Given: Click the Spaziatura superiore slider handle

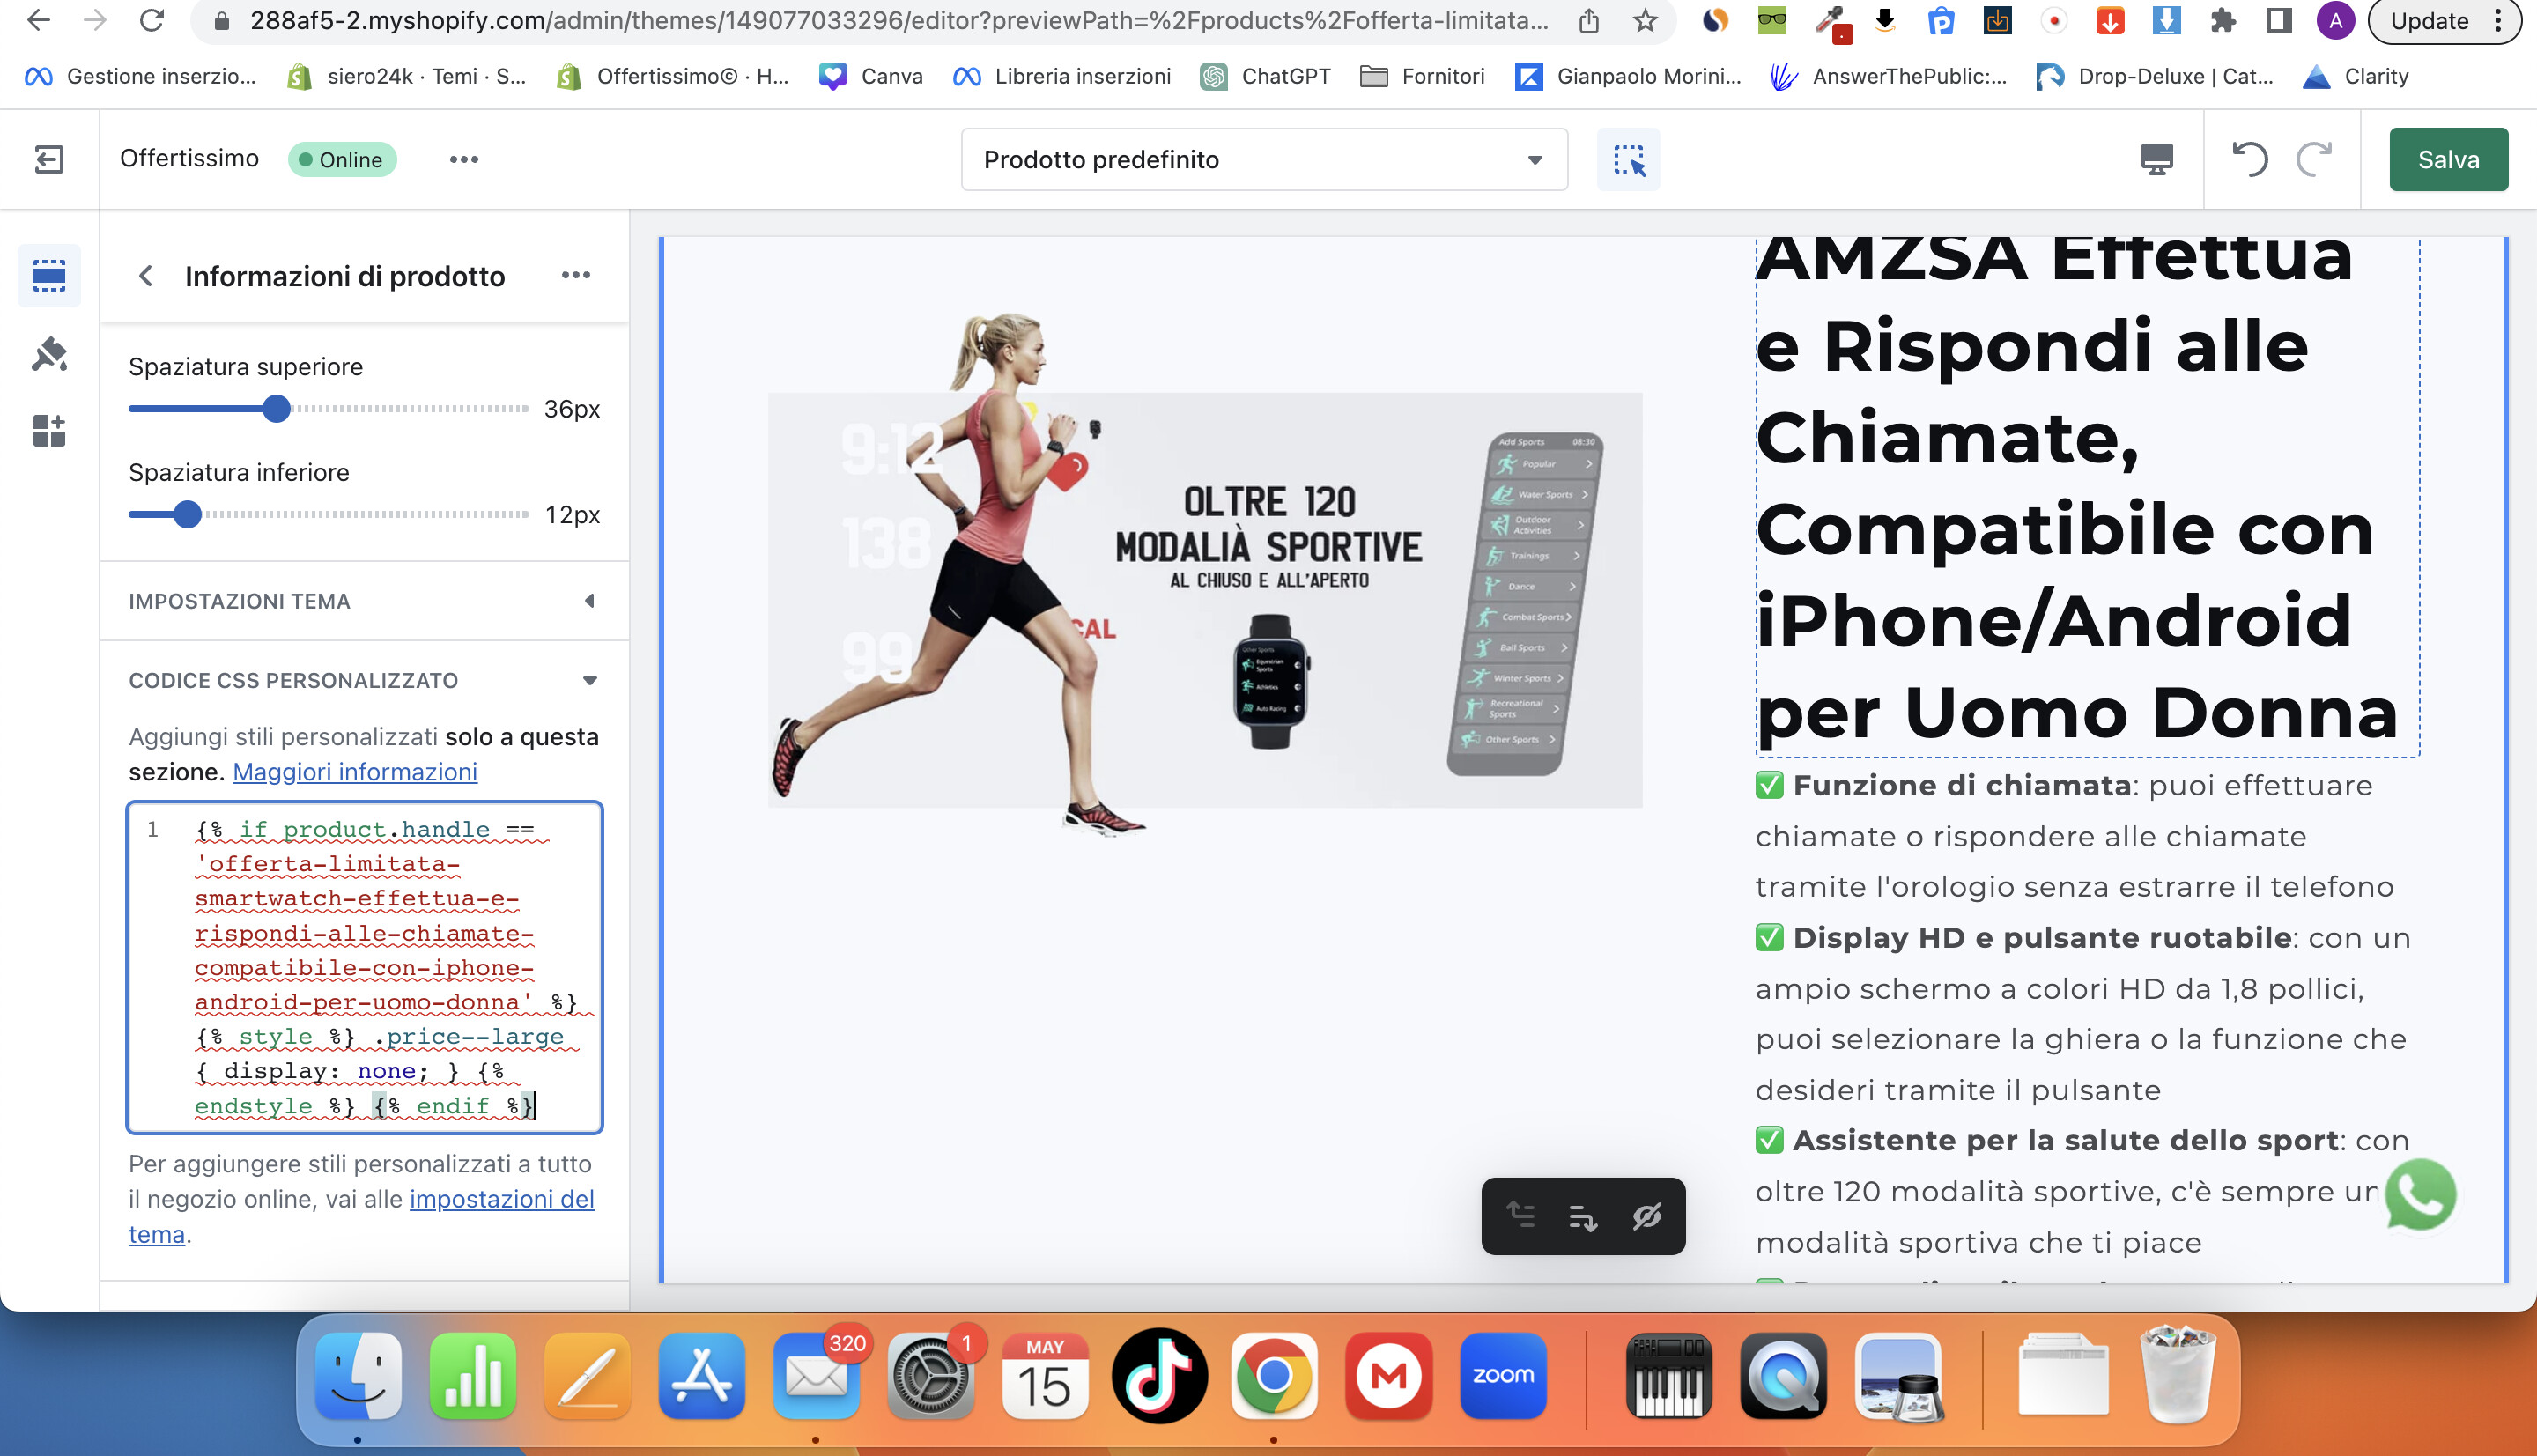Looking at the screenshot, I should pos(277,409).
